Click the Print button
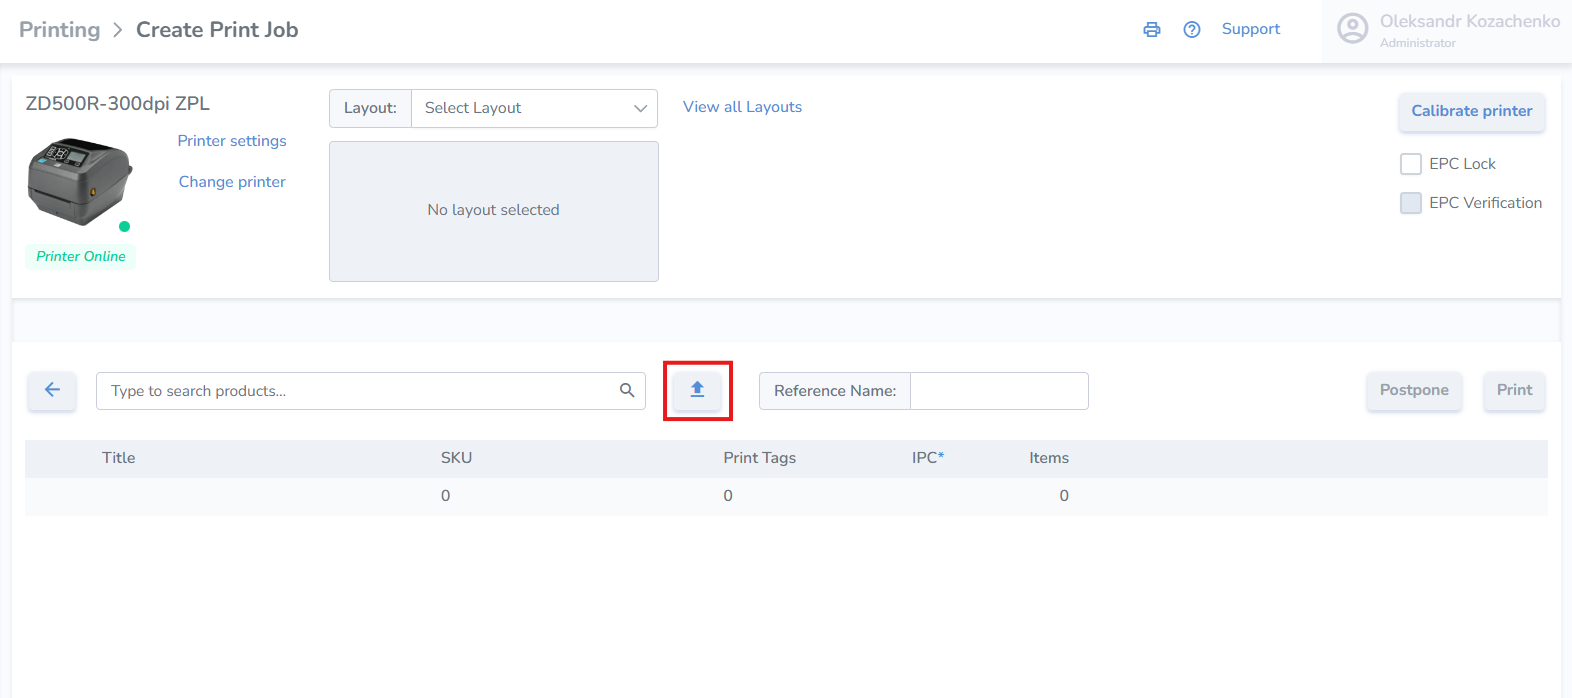The width and height of the screenshot is (1572, 698). click(1514, 390)
